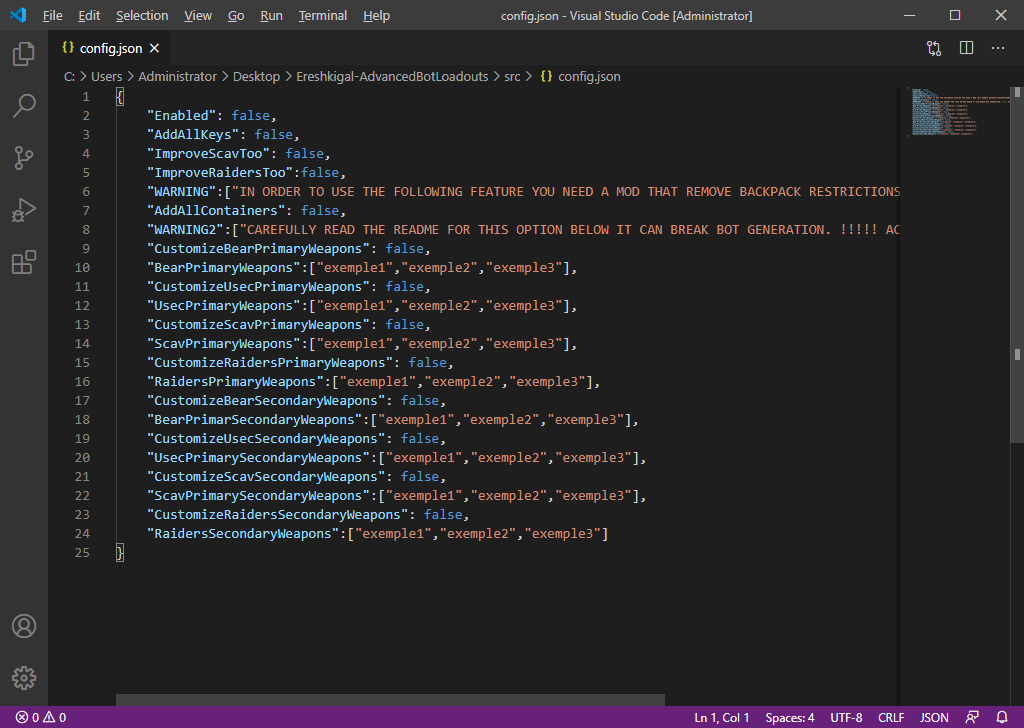Open the Help menu

coord(376,16)
